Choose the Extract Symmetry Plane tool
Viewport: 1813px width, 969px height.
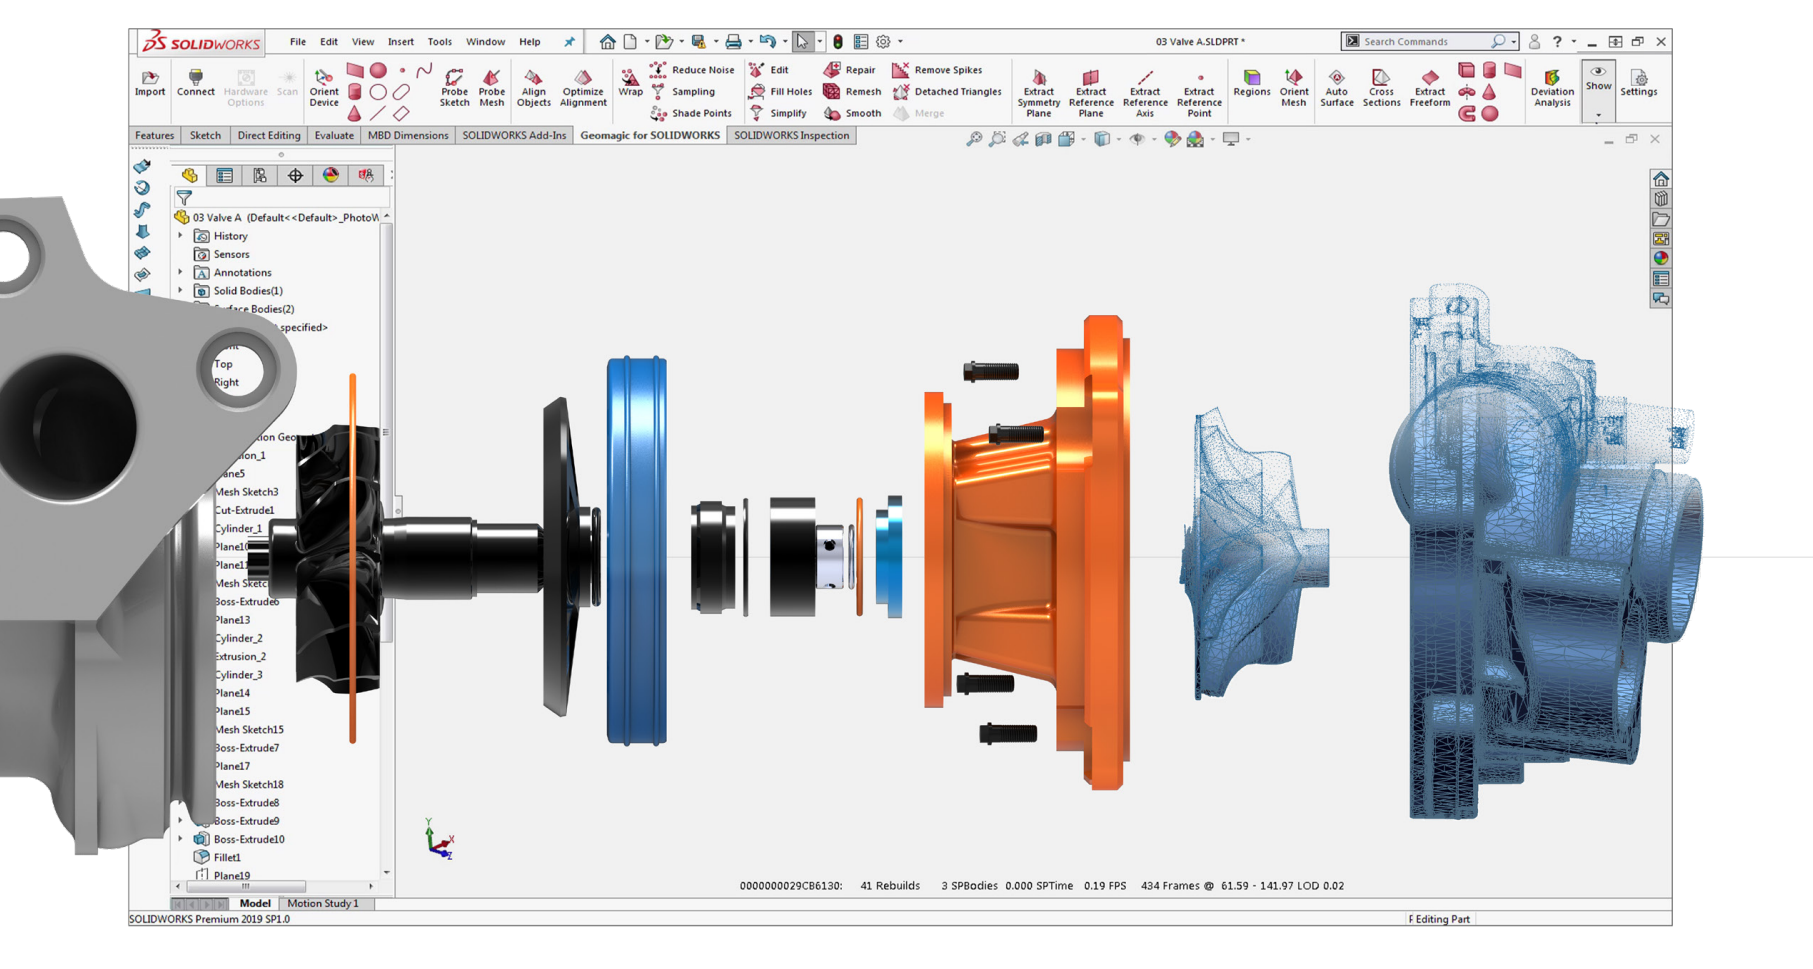coord(1038,94)
